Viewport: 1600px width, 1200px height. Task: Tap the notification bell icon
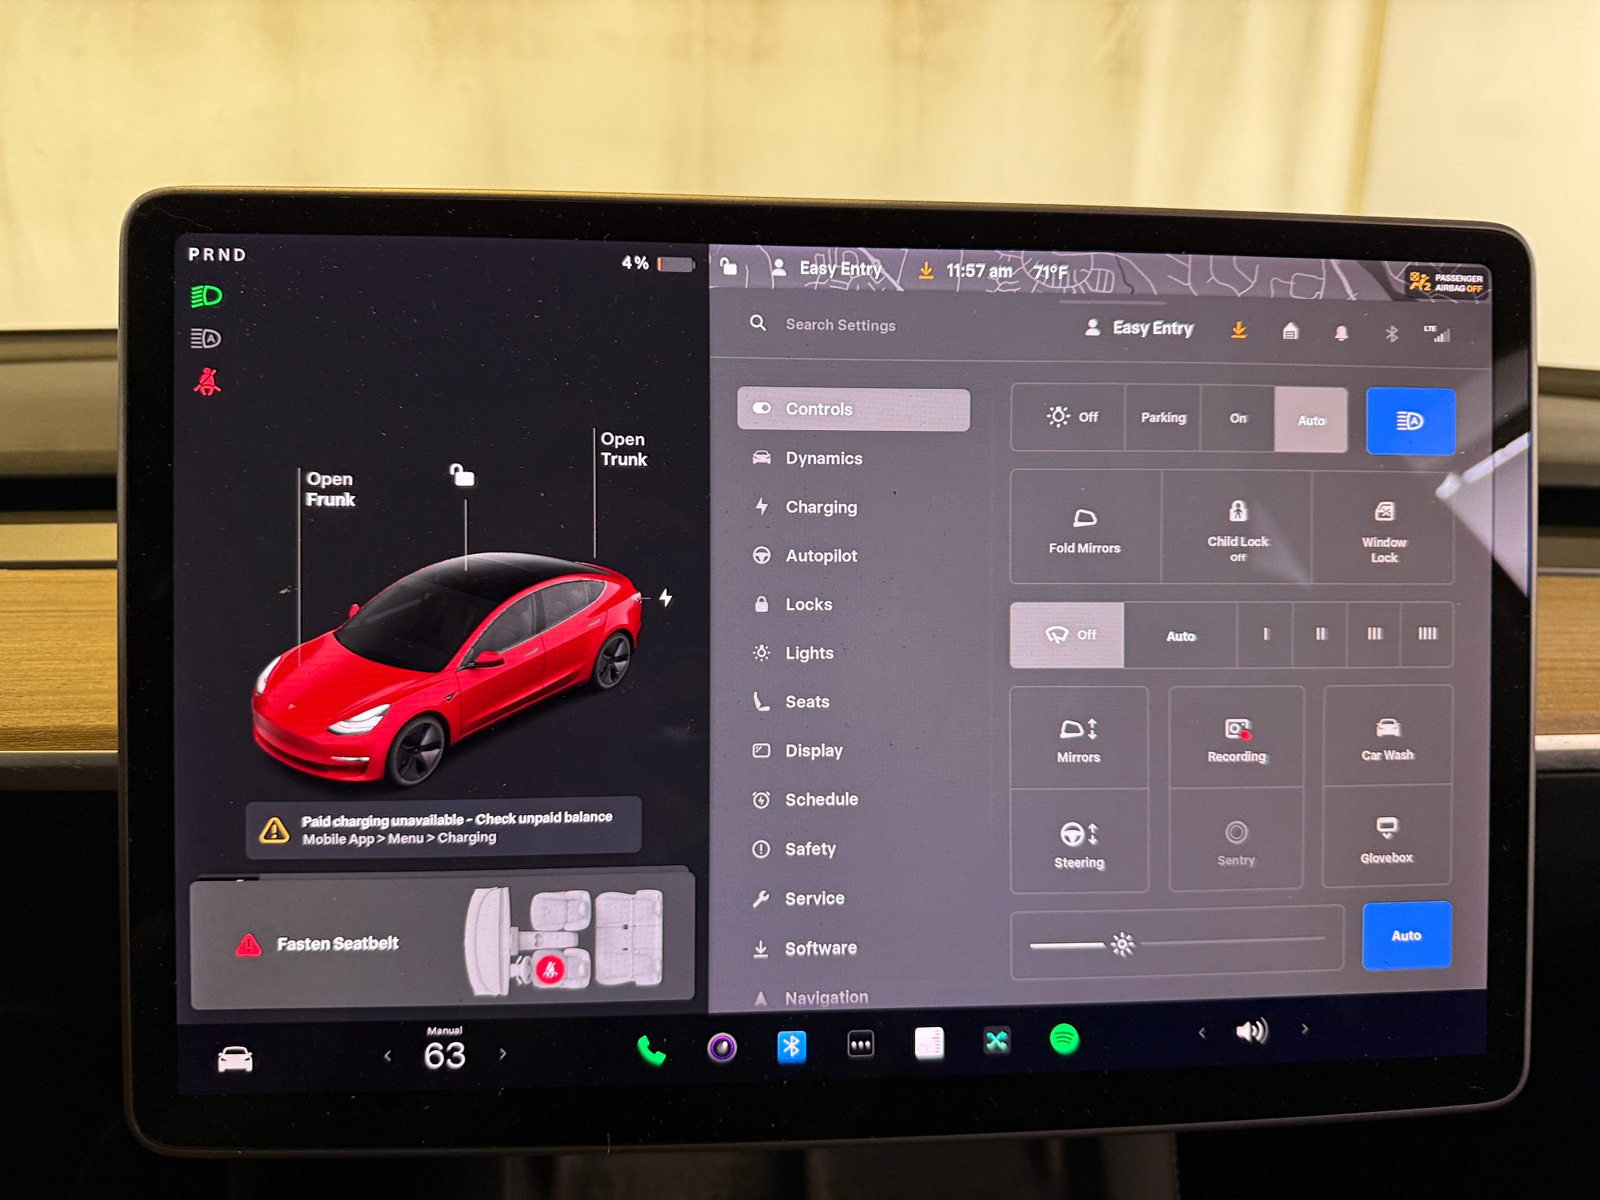coord(1341,332)
